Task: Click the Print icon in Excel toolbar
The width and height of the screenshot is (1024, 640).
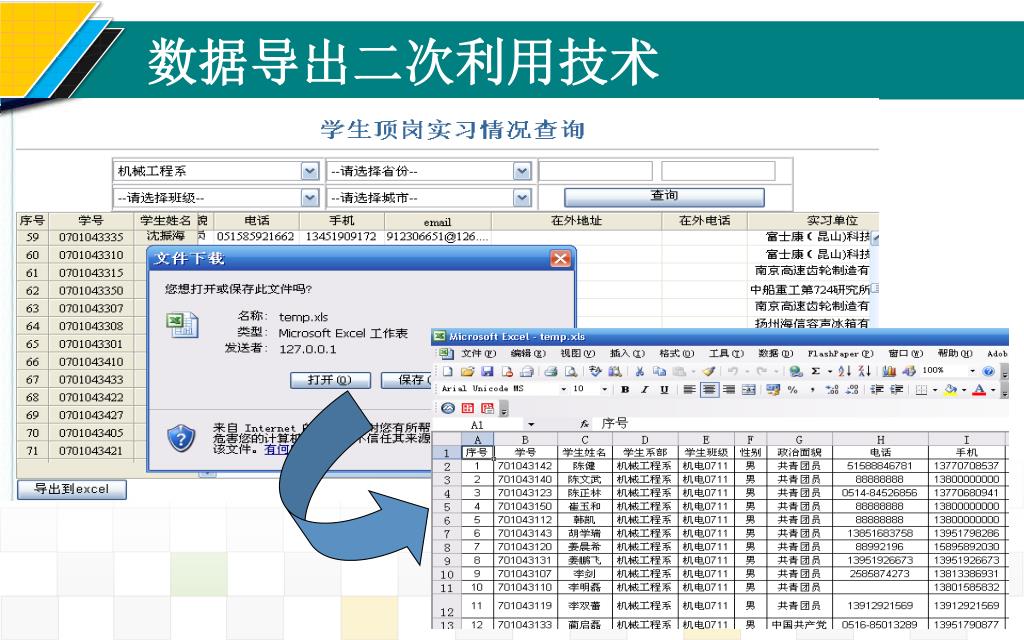Action: [551, 372]
